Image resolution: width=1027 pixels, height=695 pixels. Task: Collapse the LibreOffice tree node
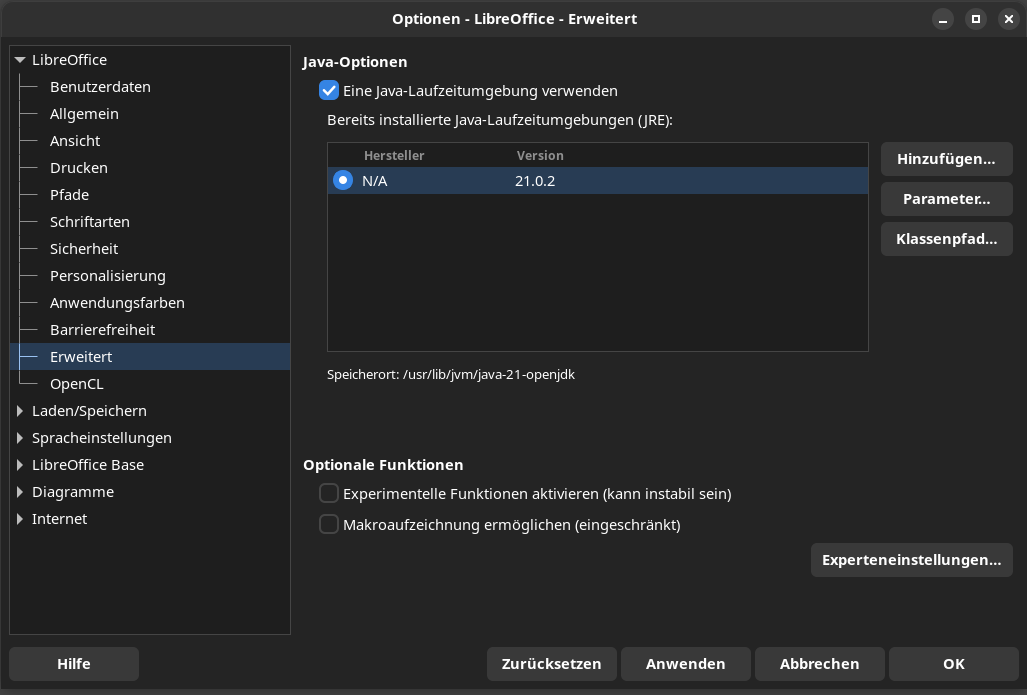click(20, 60)
